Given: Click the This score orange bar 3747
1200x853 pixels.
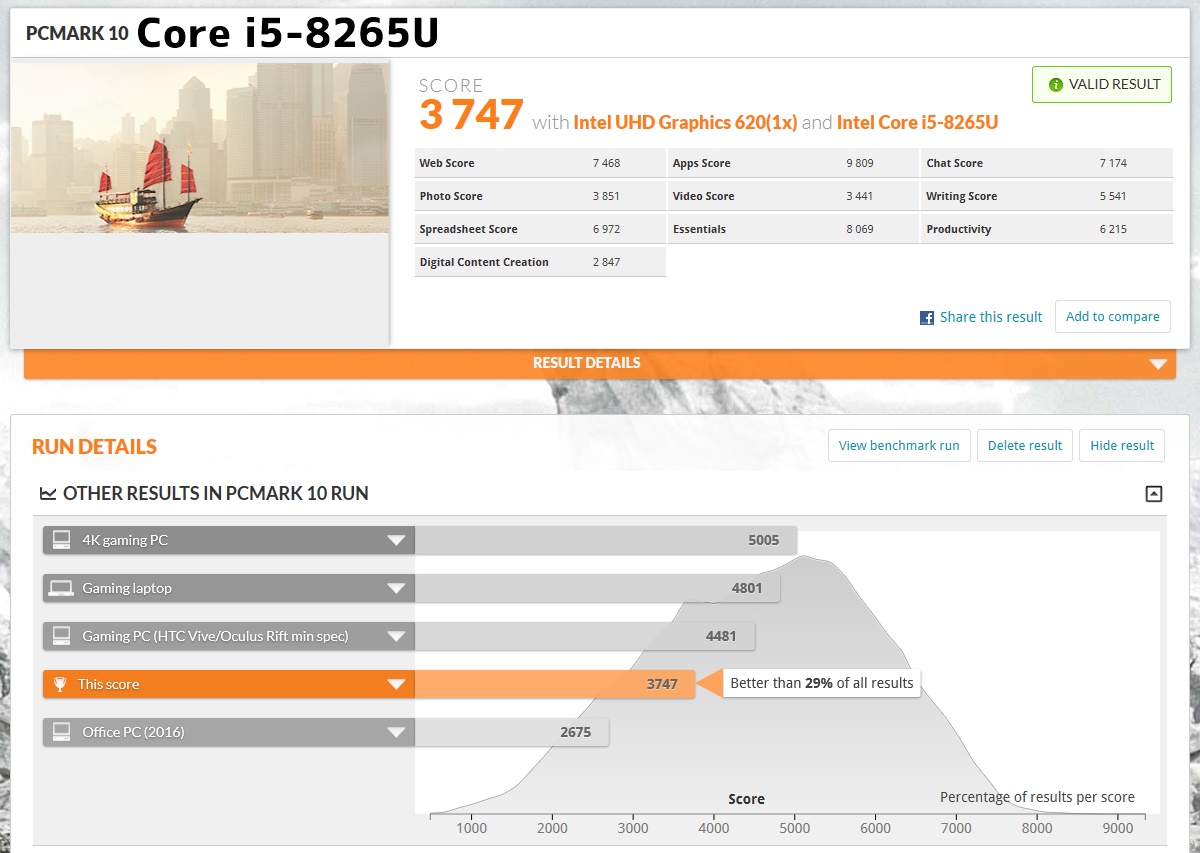Looking at the screenshot, I should (x=555, y=684).
